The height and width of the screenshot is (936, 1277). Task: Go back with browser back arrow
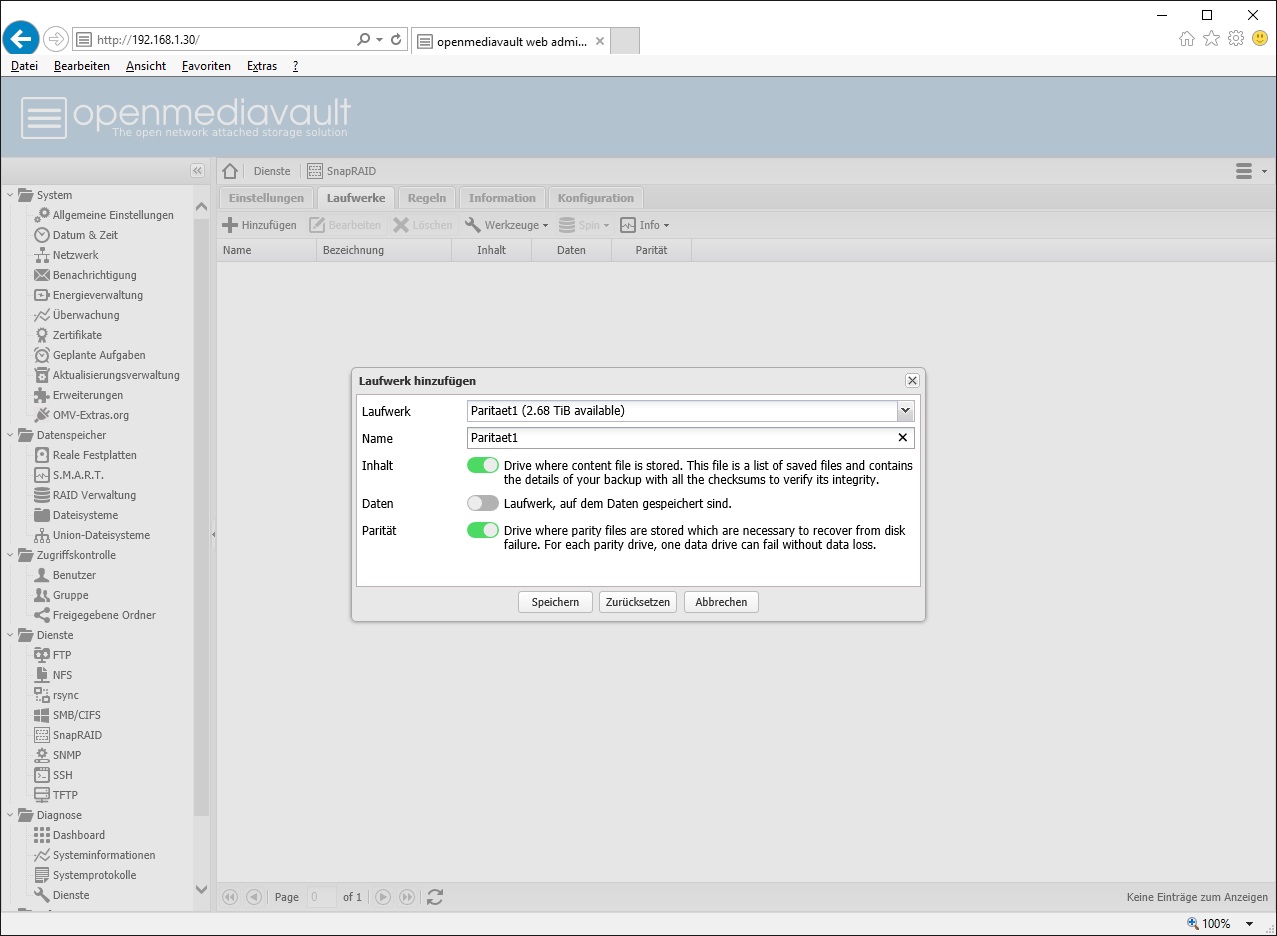pos(20,39)
